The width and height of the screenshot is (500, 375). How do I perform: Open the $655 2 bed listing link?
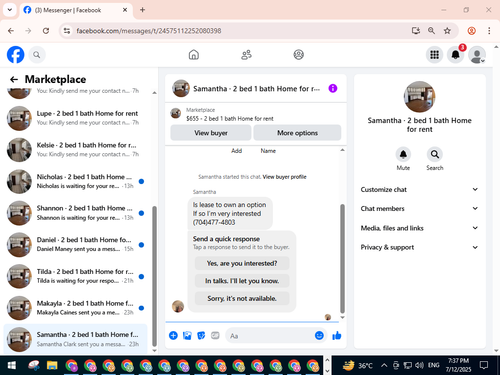click(x=230, y=118)
